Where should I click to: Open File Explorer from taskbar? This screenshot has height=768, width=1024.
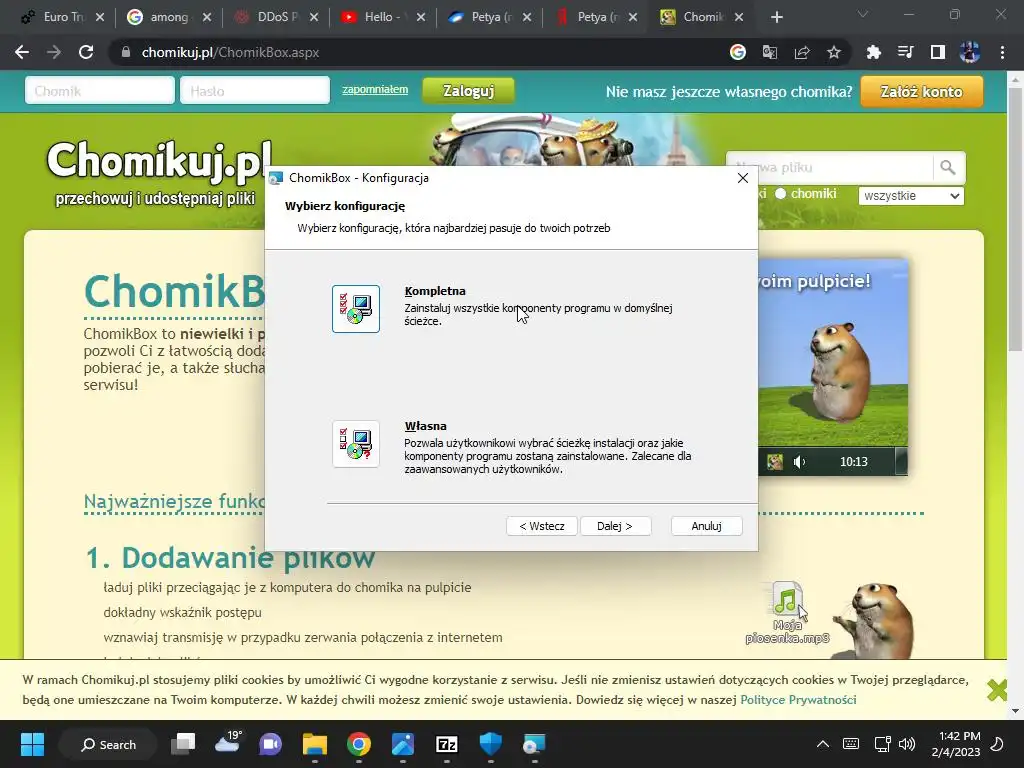(315, 744)
